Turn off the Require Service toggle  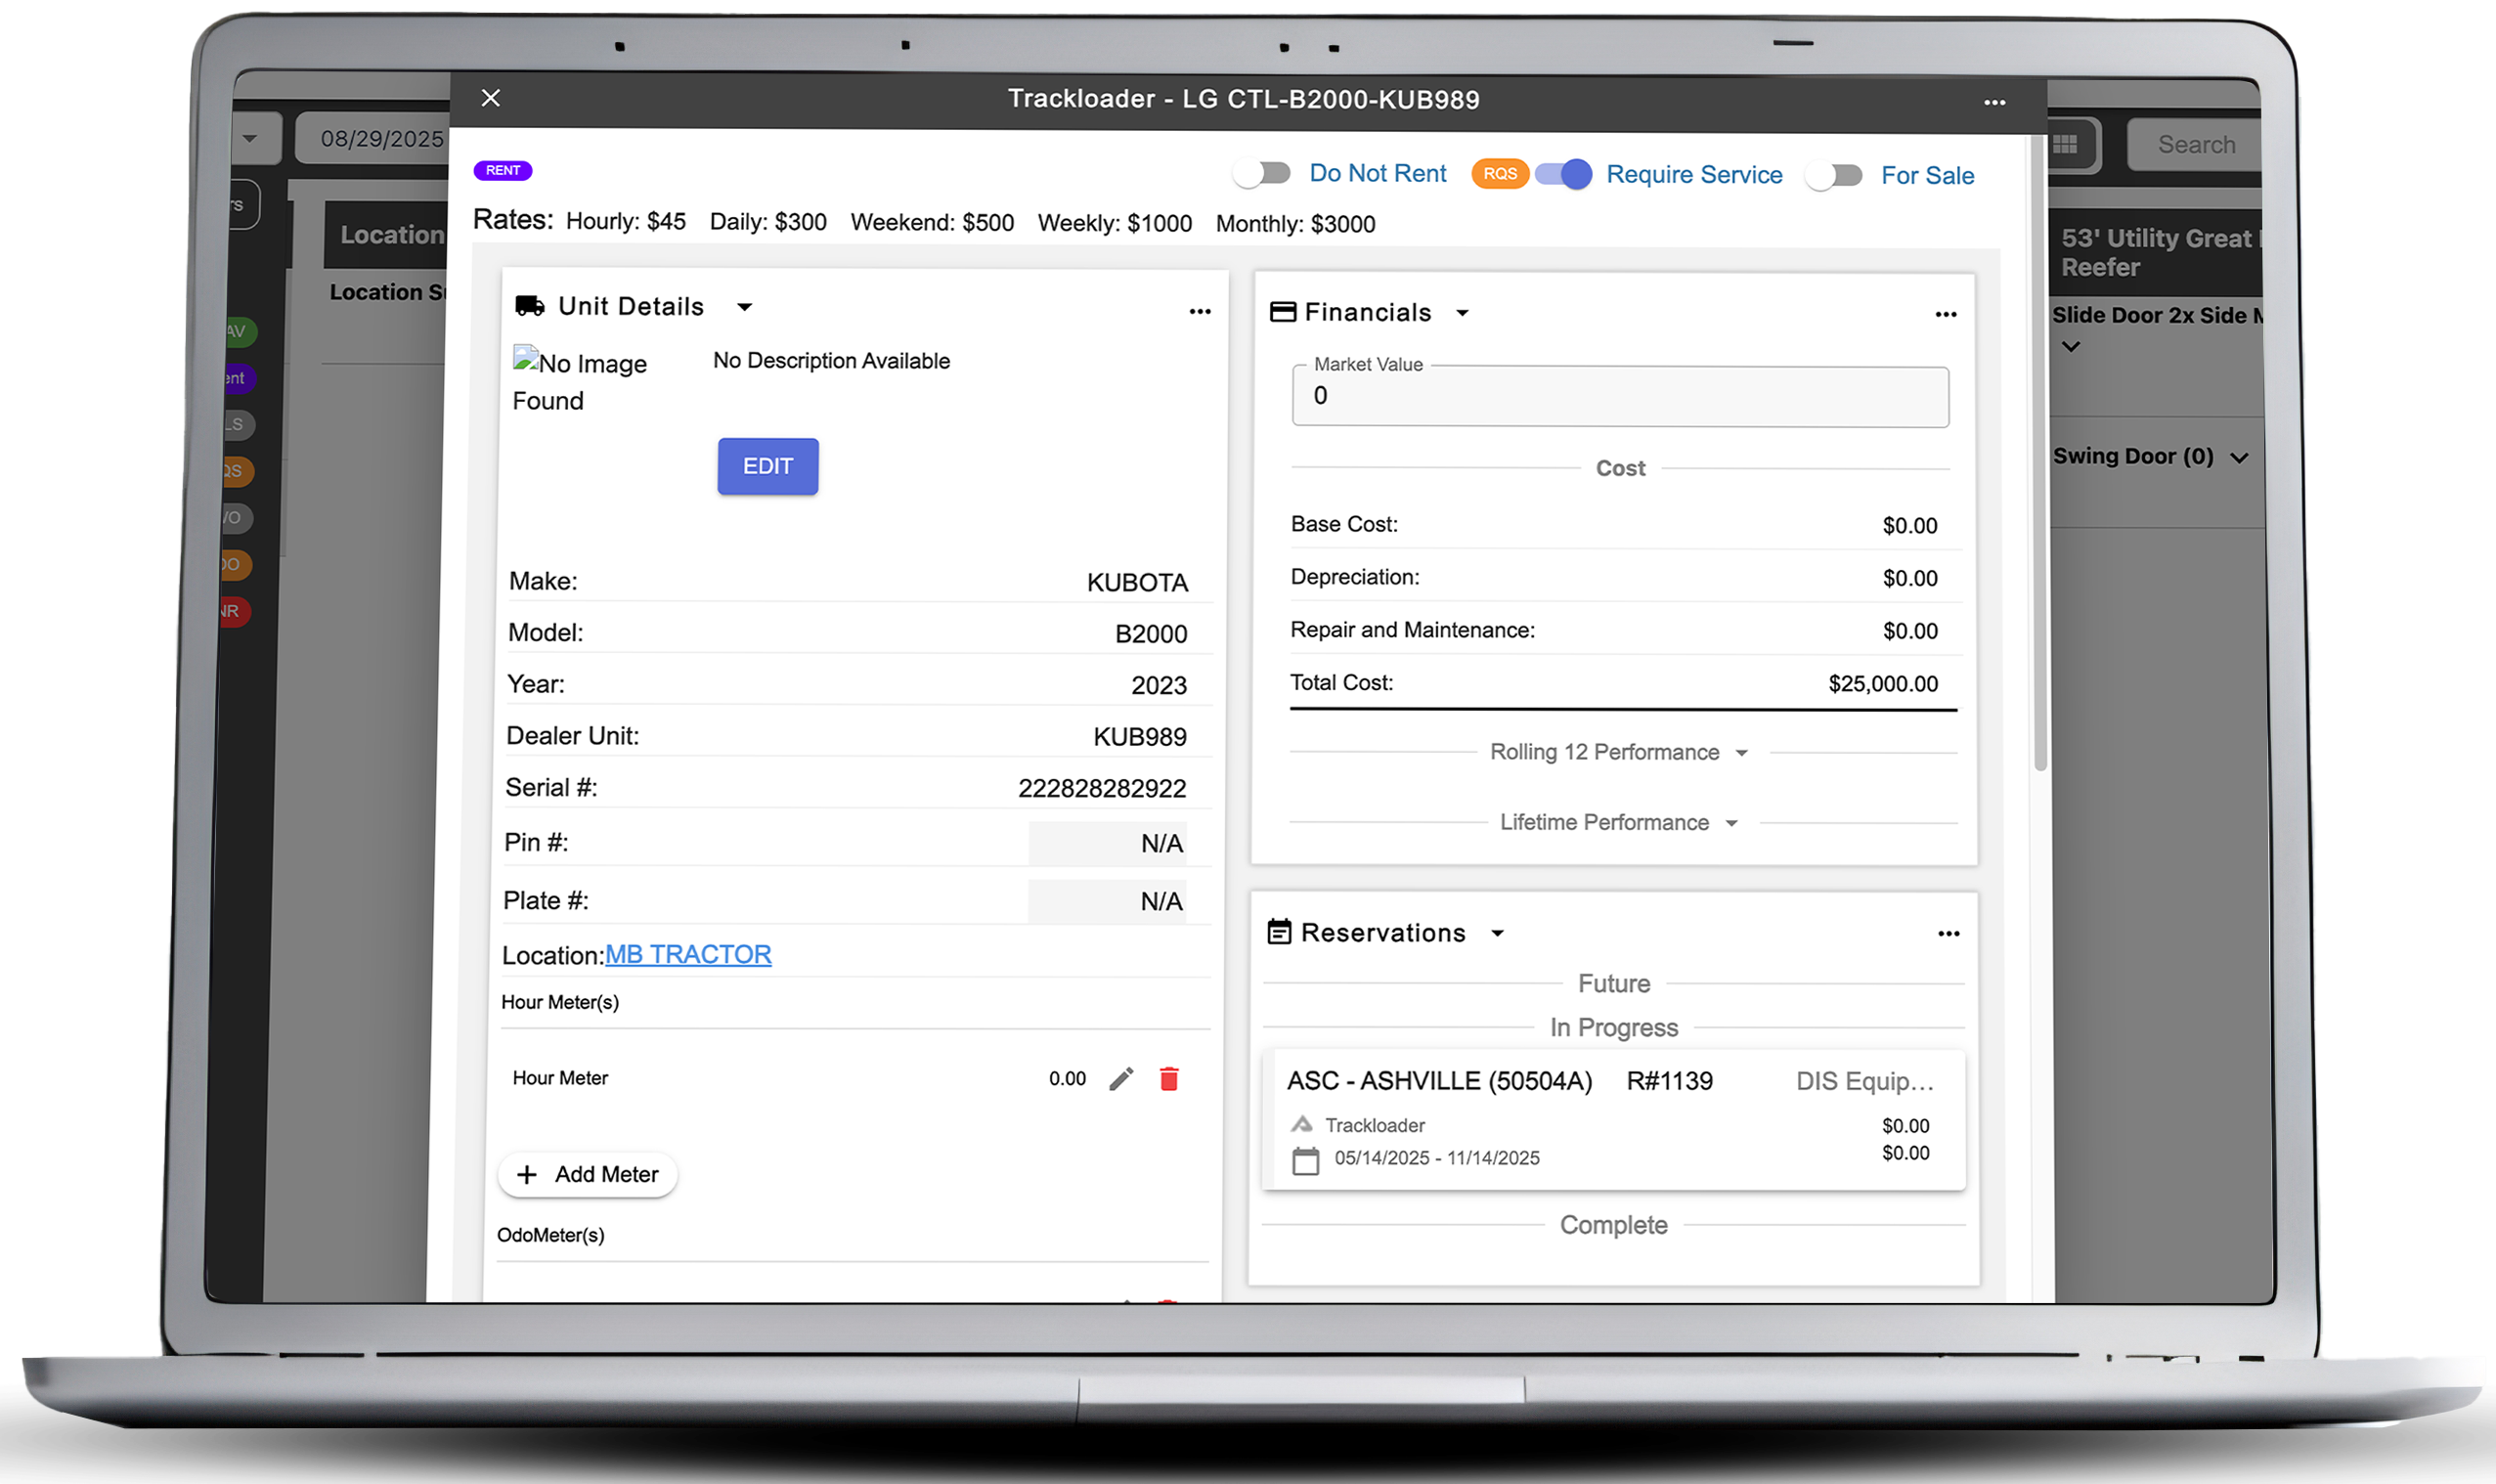[1563, 175]
